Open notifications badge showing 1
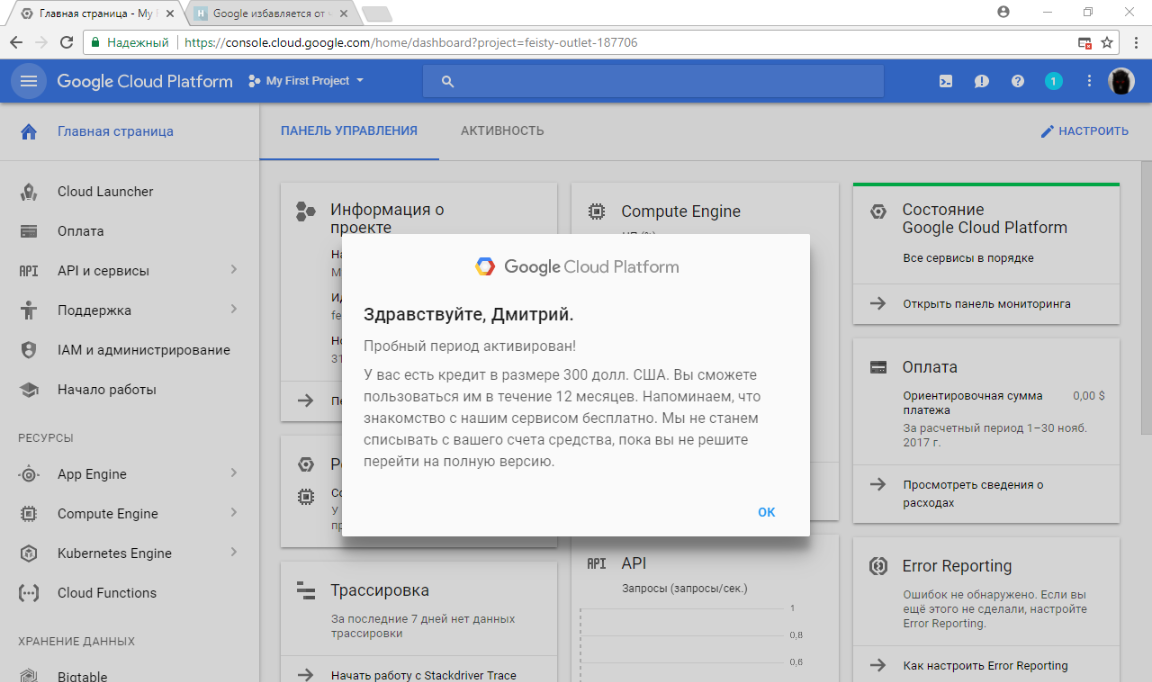 tap(1054, 81)
